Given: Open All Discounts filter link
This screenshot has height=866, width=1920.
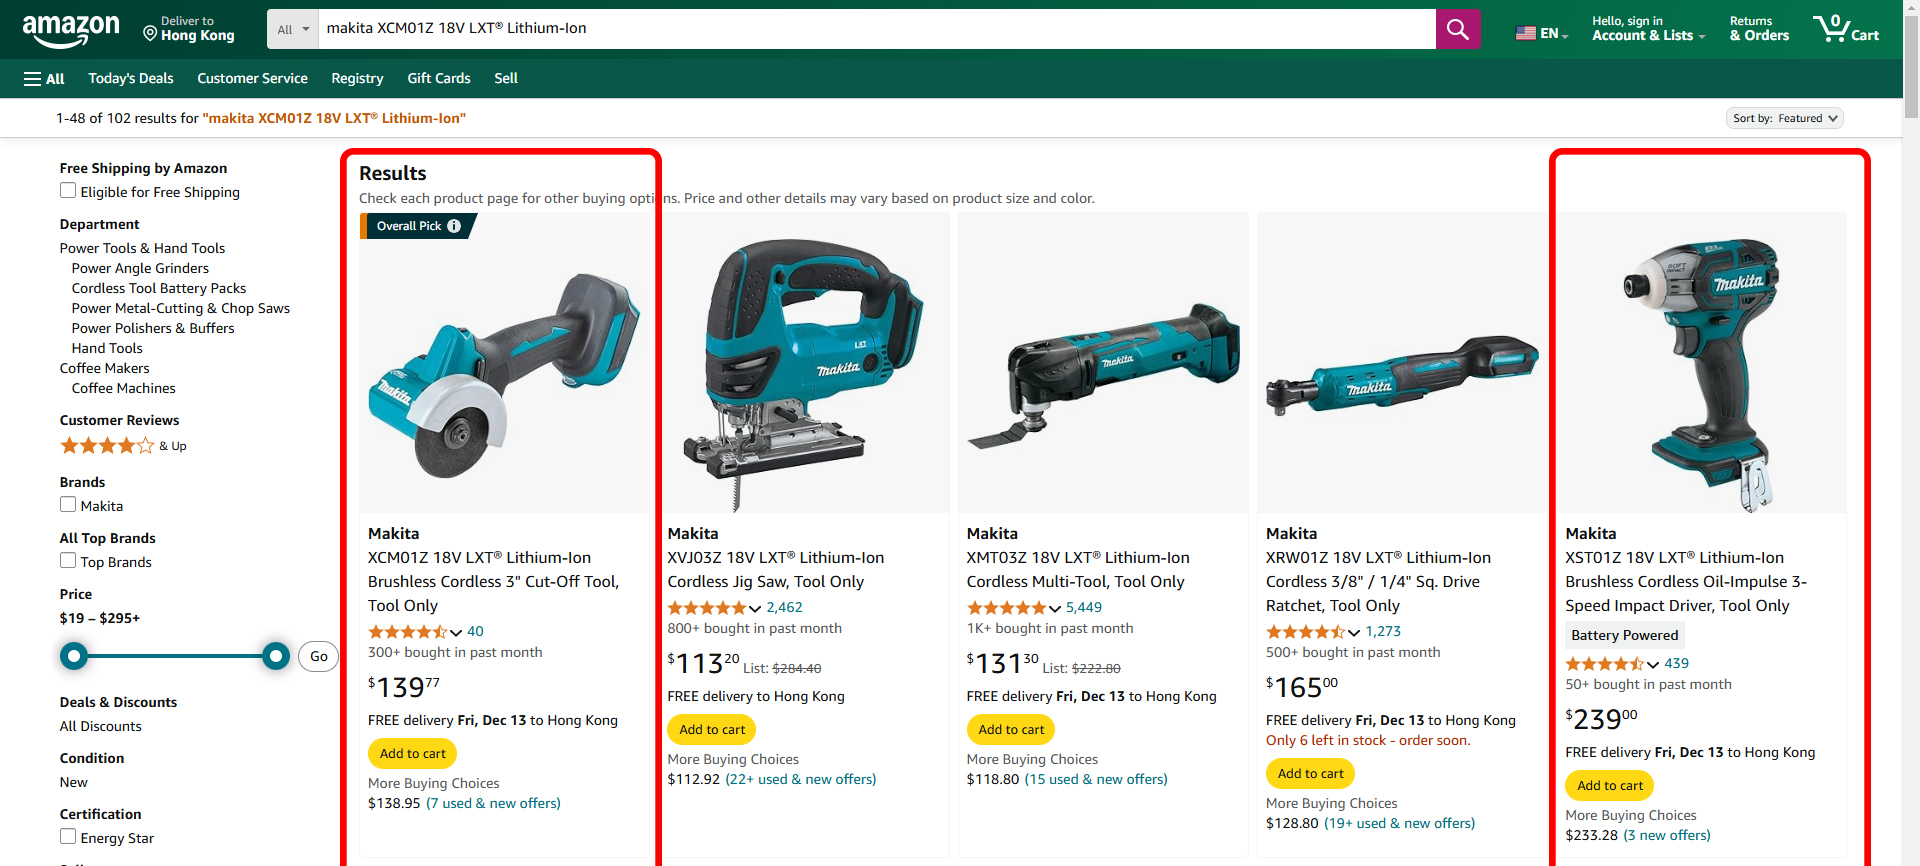Looking at the screenshot, I should click(101, 726).
